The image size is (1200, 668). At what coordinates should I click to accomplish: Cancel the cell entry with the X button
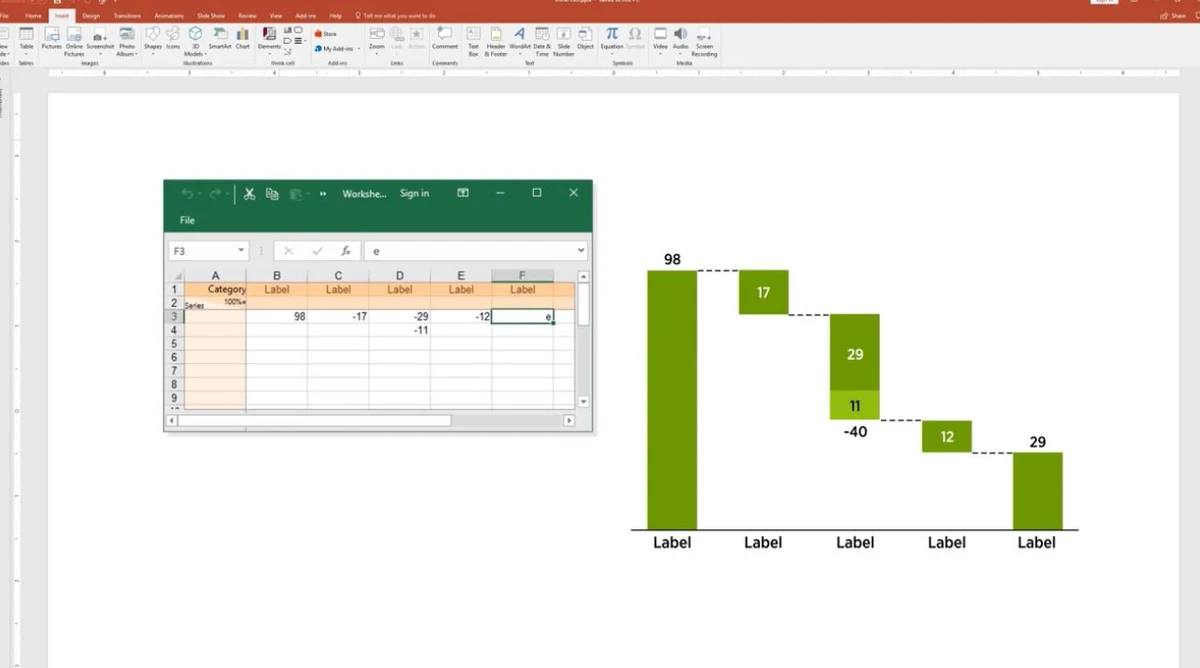click(x=288, y=251)
